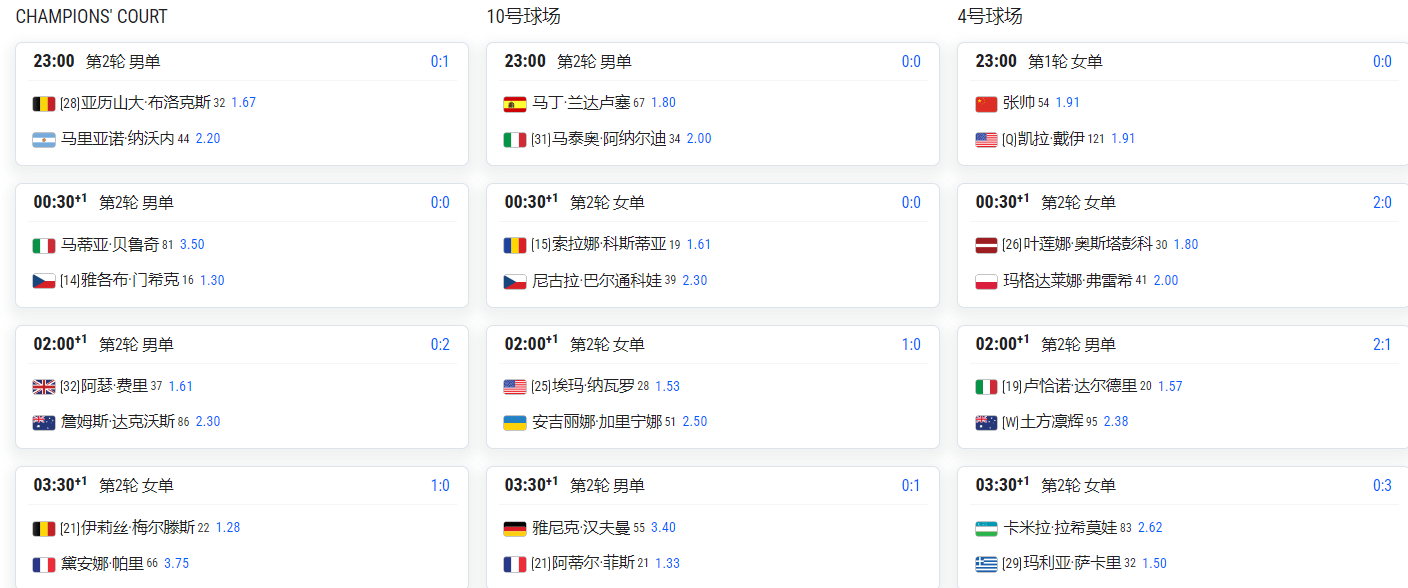Select odds 3.50 for 马蒂亚·贝鲁奇
Viewport: 1408px width, 588px height.
(x=192, y=245)
